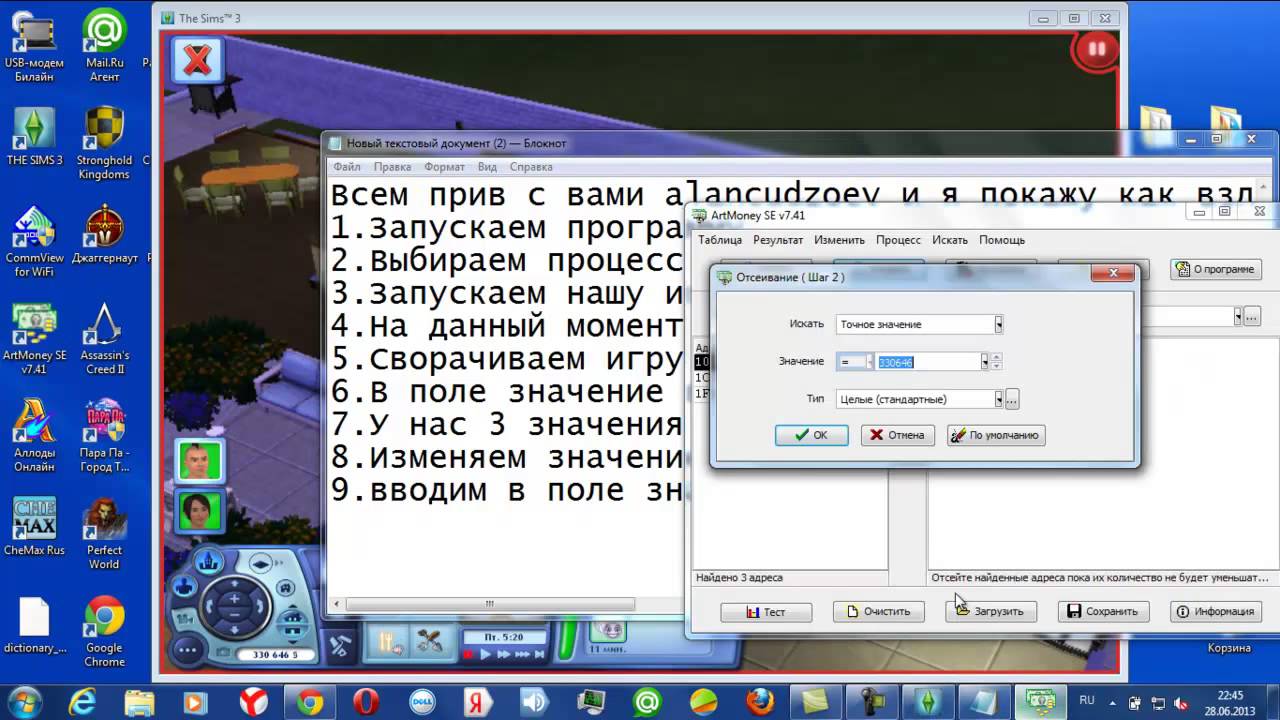This screenshot has width=1280, height=720.
Task: Open the Правка menu in Notepad
Action: coord(393,167)
